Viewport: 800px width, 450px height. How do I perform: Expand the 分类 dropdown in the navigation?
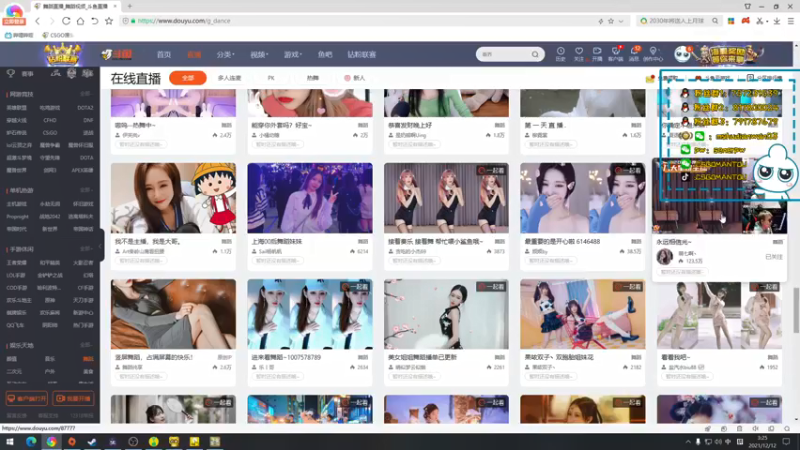pos(225,55)
